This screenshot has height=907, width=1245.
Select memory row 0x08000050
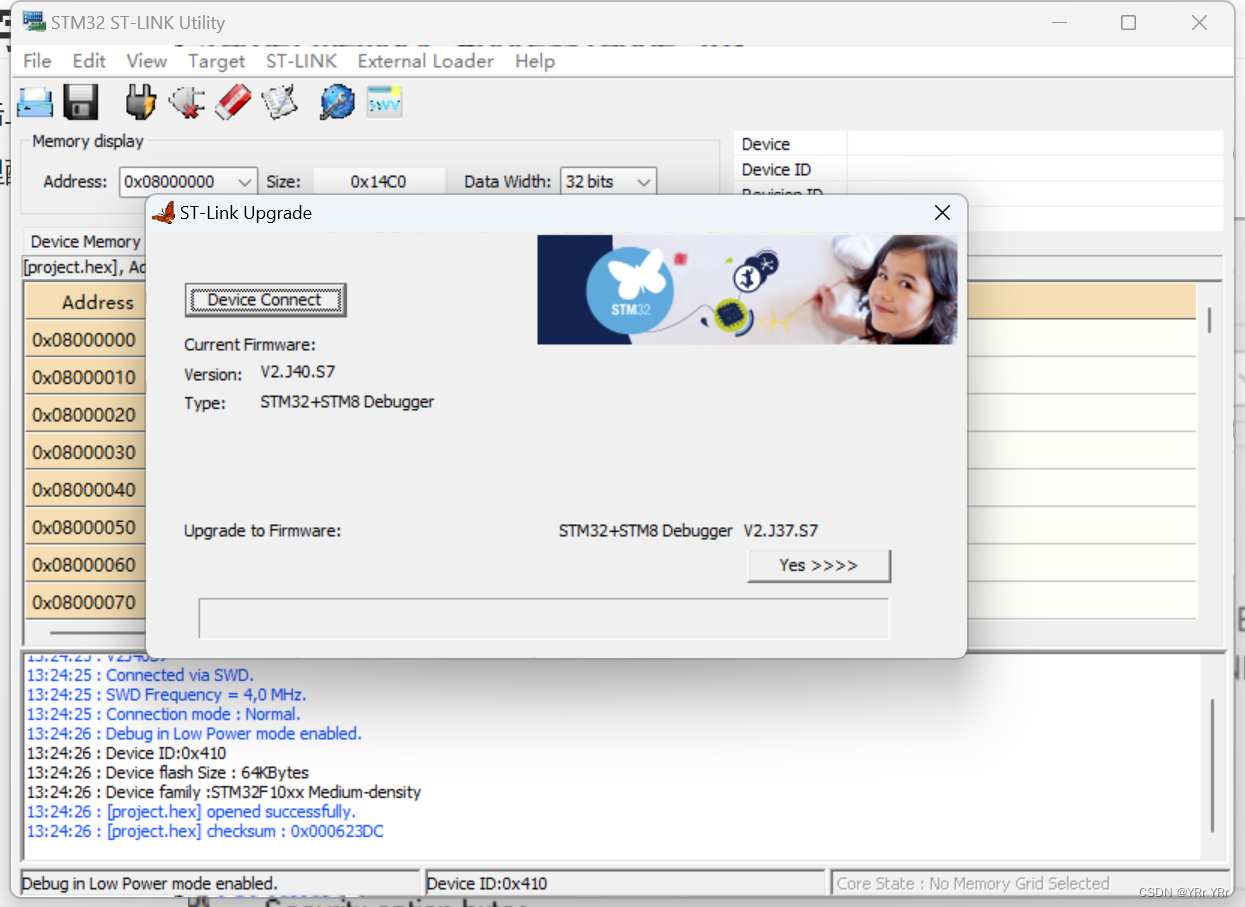[85, 527]
